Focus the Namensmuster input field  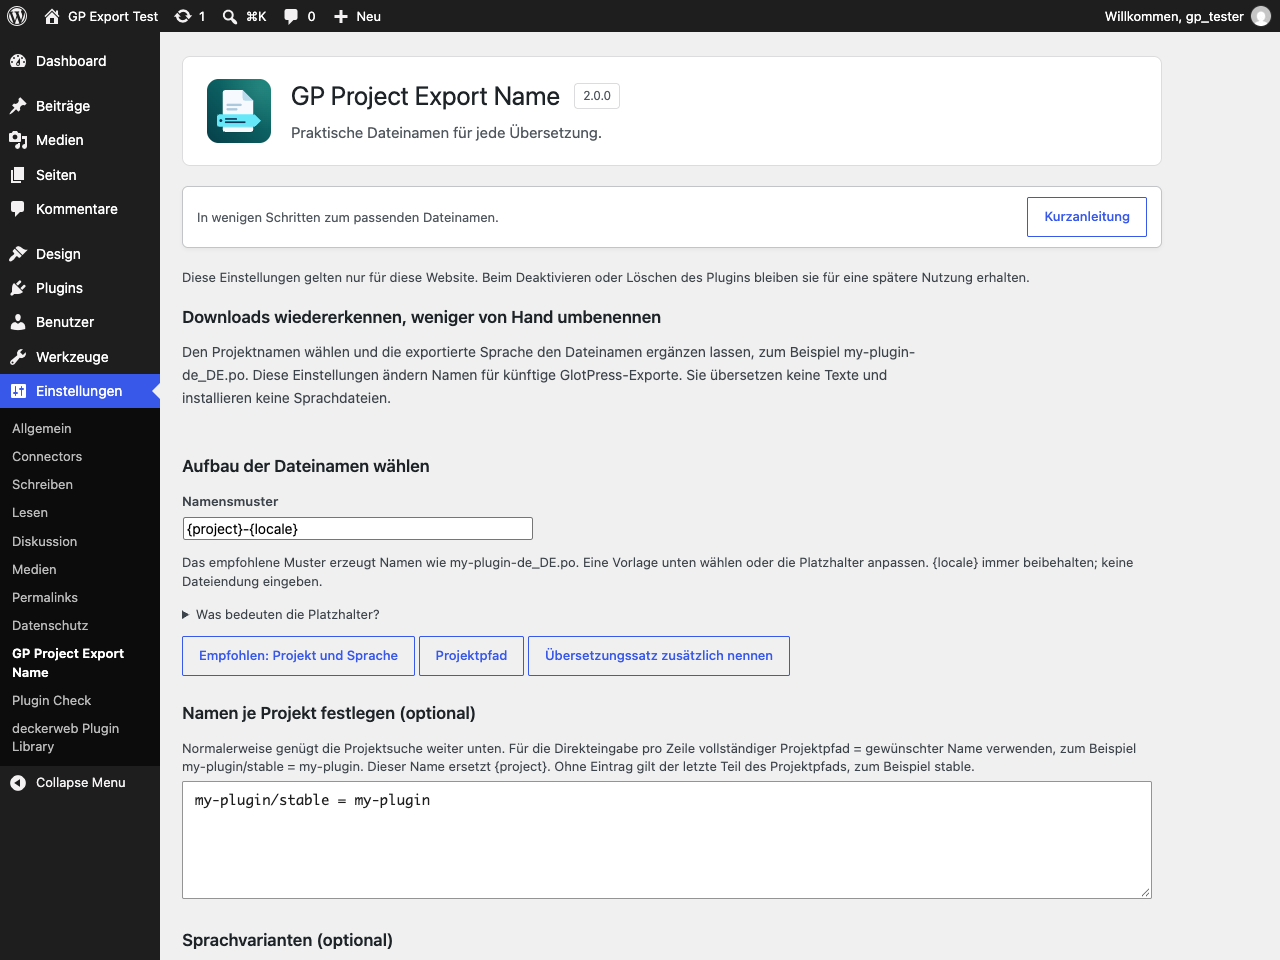pyautogui.click(x=357, y=529)
